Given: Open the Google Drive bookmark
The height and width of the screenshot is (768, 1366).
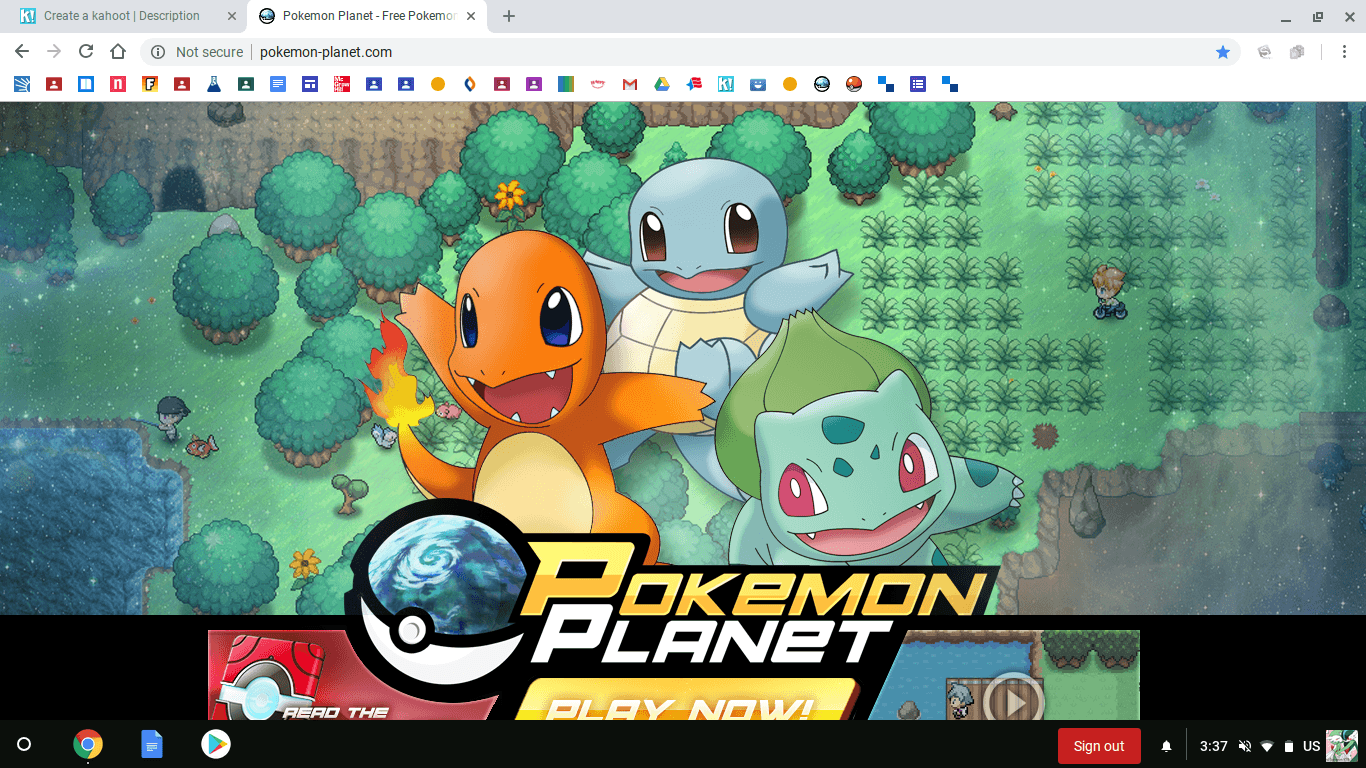Looking at the screenshot, I should [662, 84].
